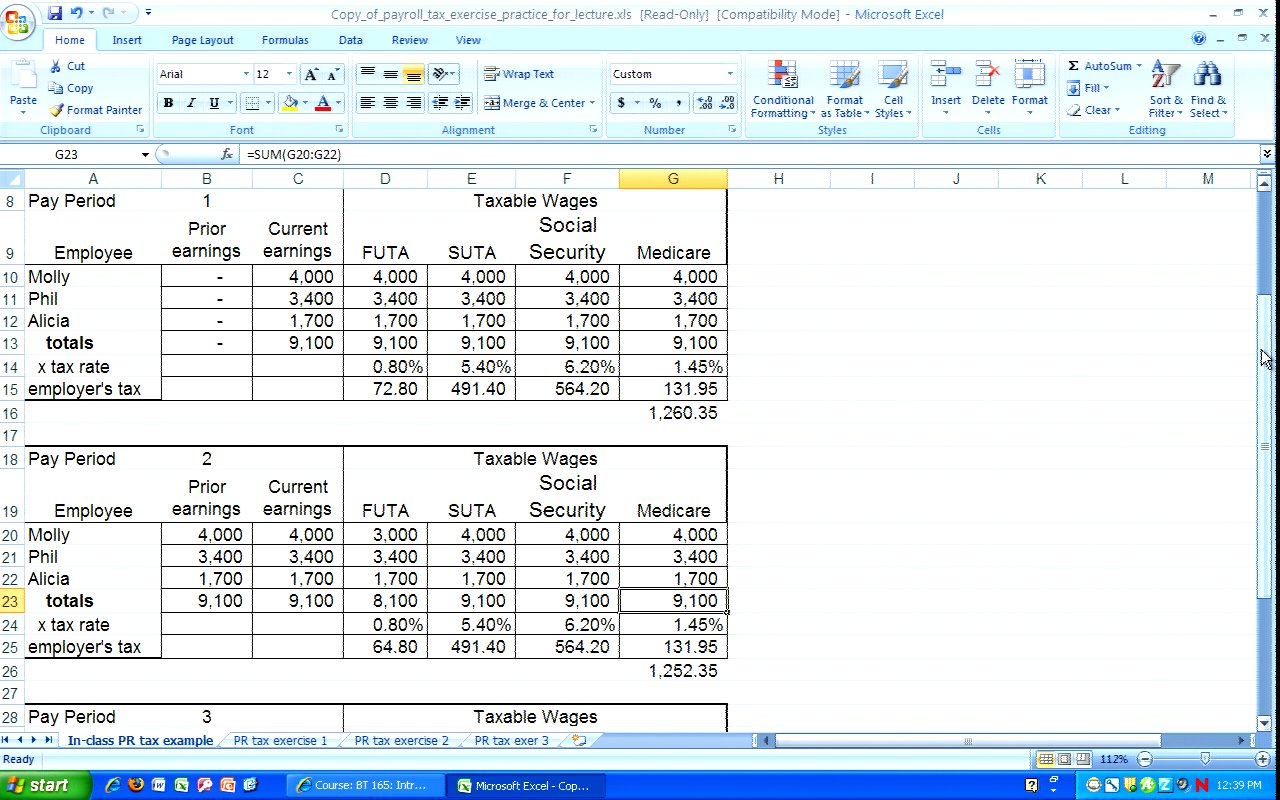
Task: Click the Center text alignment icon
Action: tap(390, 103)
